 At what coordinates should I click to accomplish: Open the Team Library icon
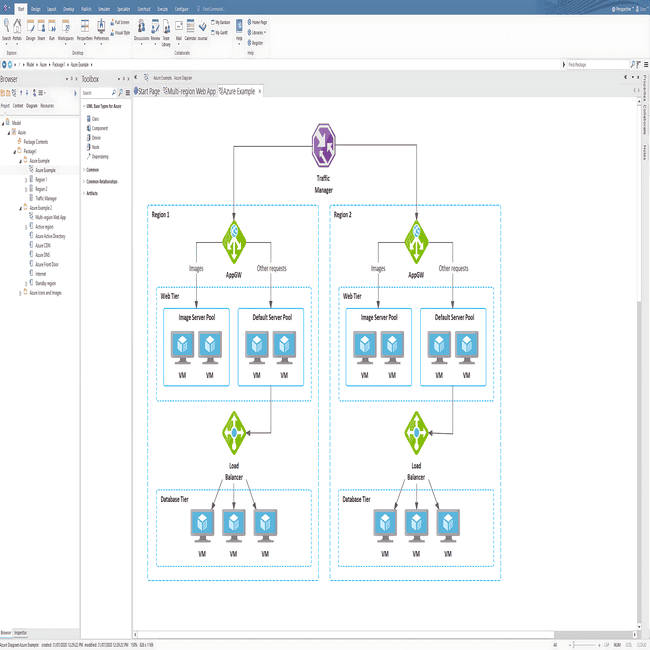[166, 32]
